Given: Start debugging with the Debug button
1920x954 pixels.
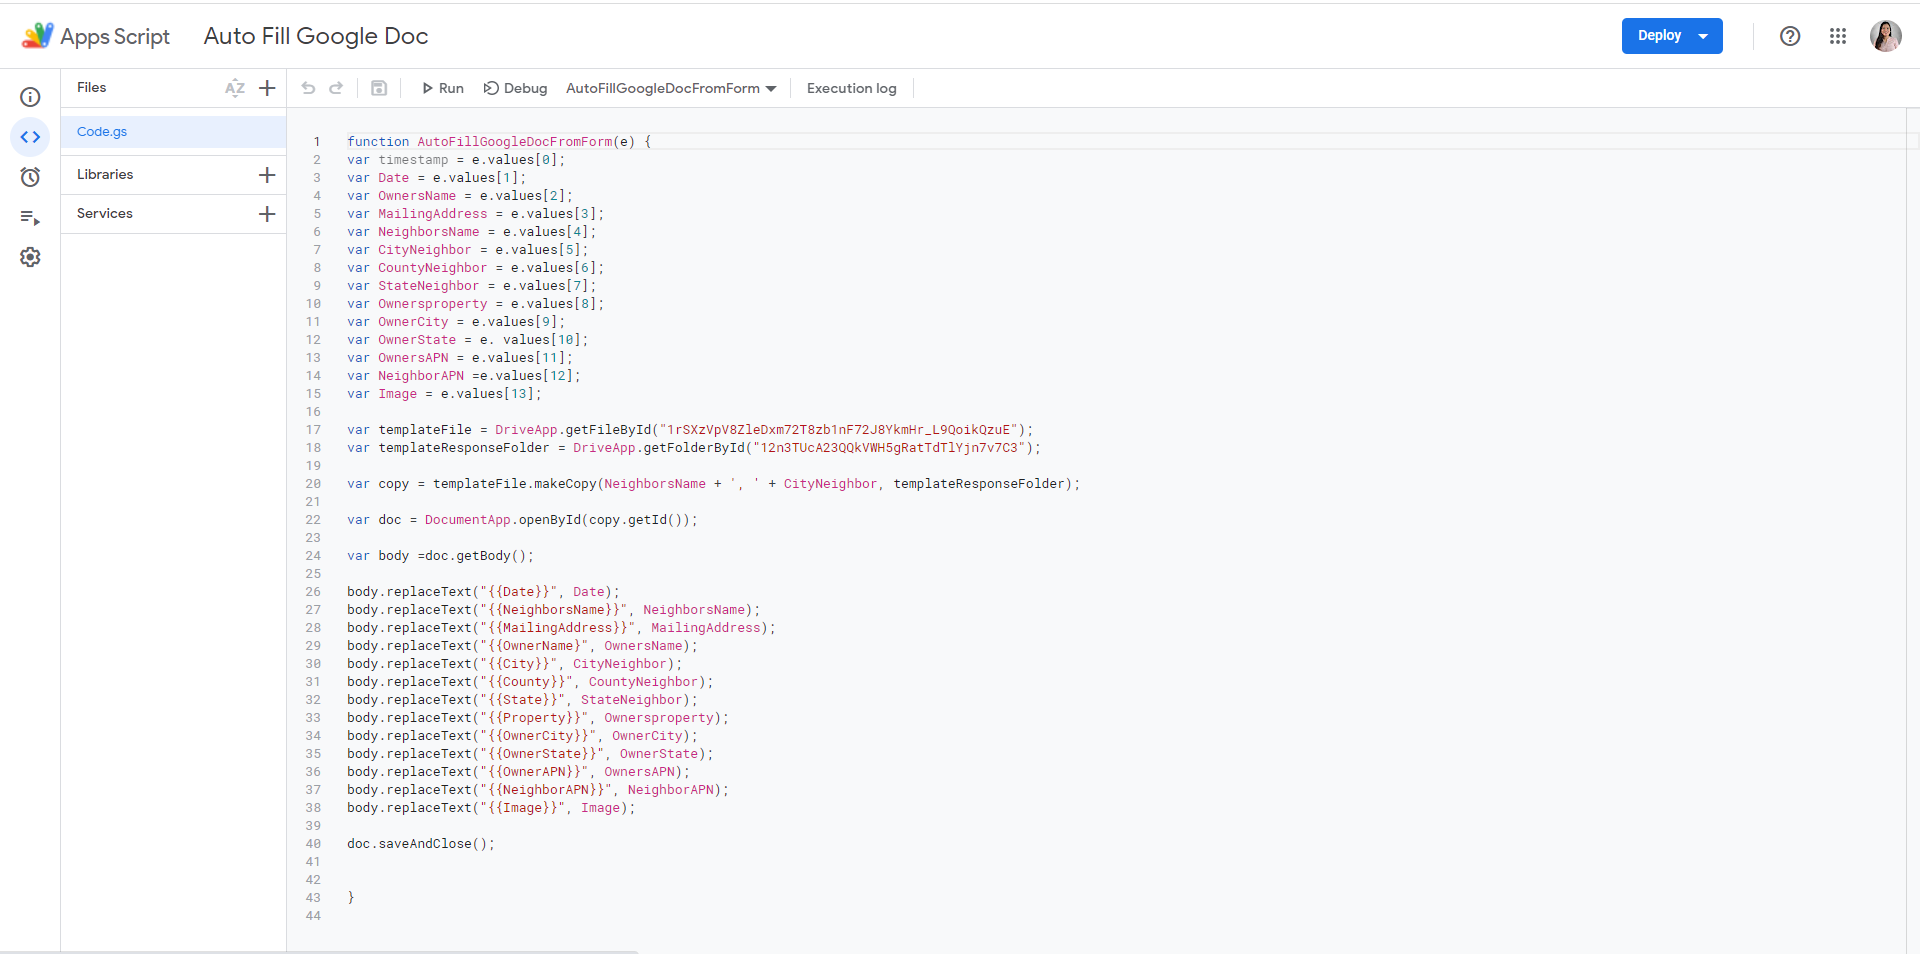Looking at the screenshot, I should [x=515, y=88].
